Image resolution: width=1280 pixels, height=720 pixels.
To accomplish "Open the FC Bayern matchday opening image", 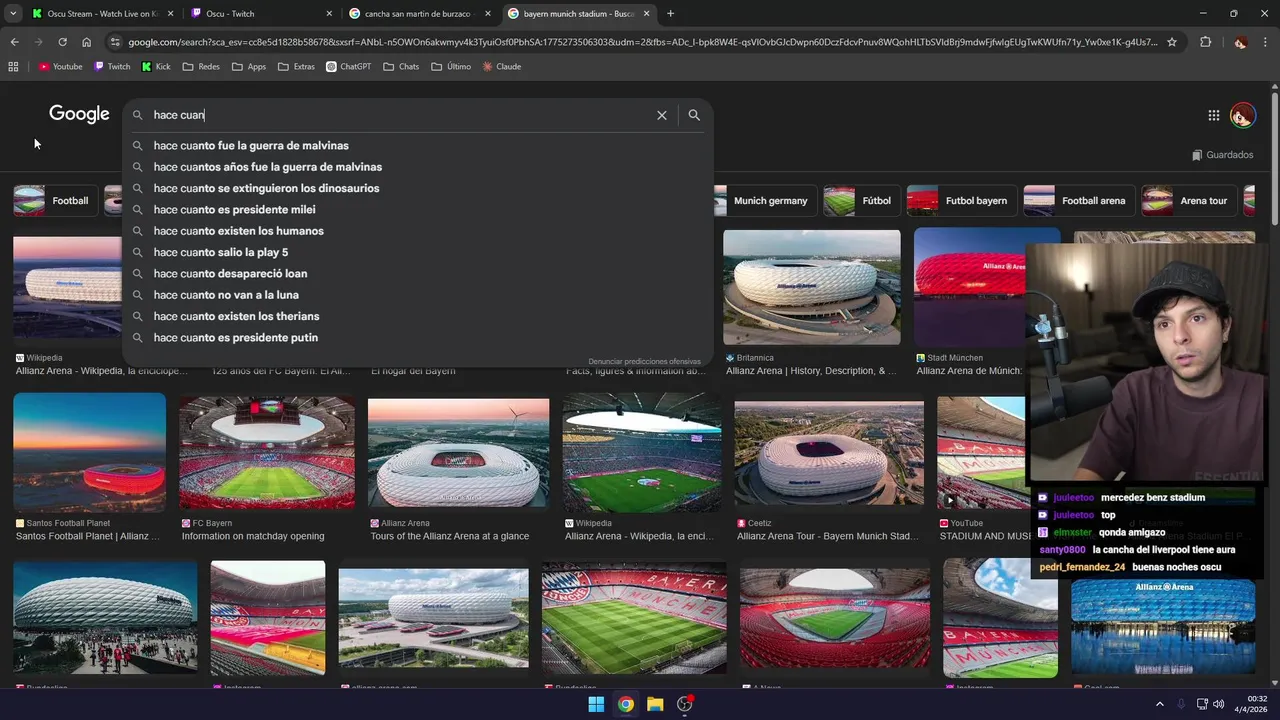I will click(266, 452).
